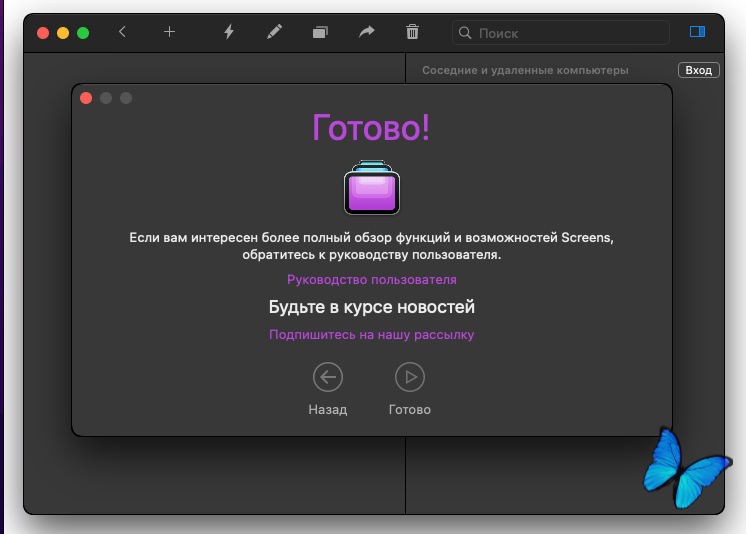Click the duplicate windows icon
The height and width of the screenshot is (534, 746).
coord(320,32)
